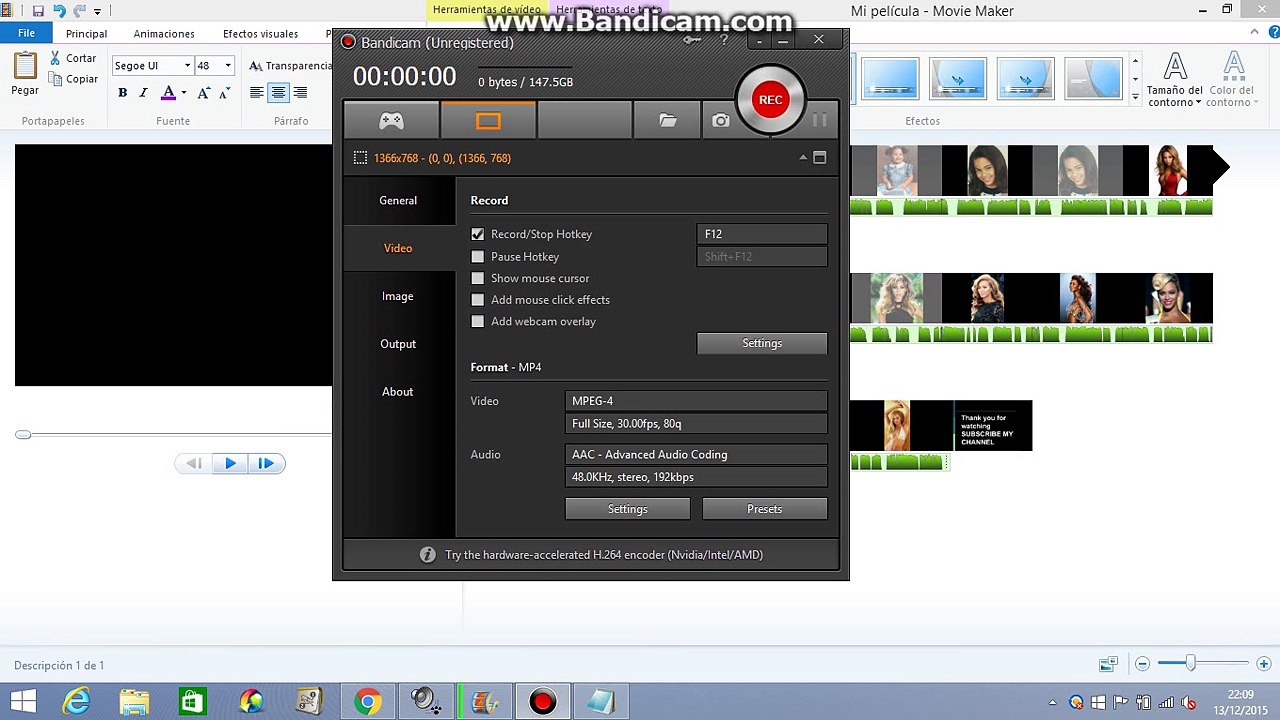Screen dimensions: 1280x720
Task: Click the Bandicam fullscreen target window icon
Action: [x=820, y=158]
